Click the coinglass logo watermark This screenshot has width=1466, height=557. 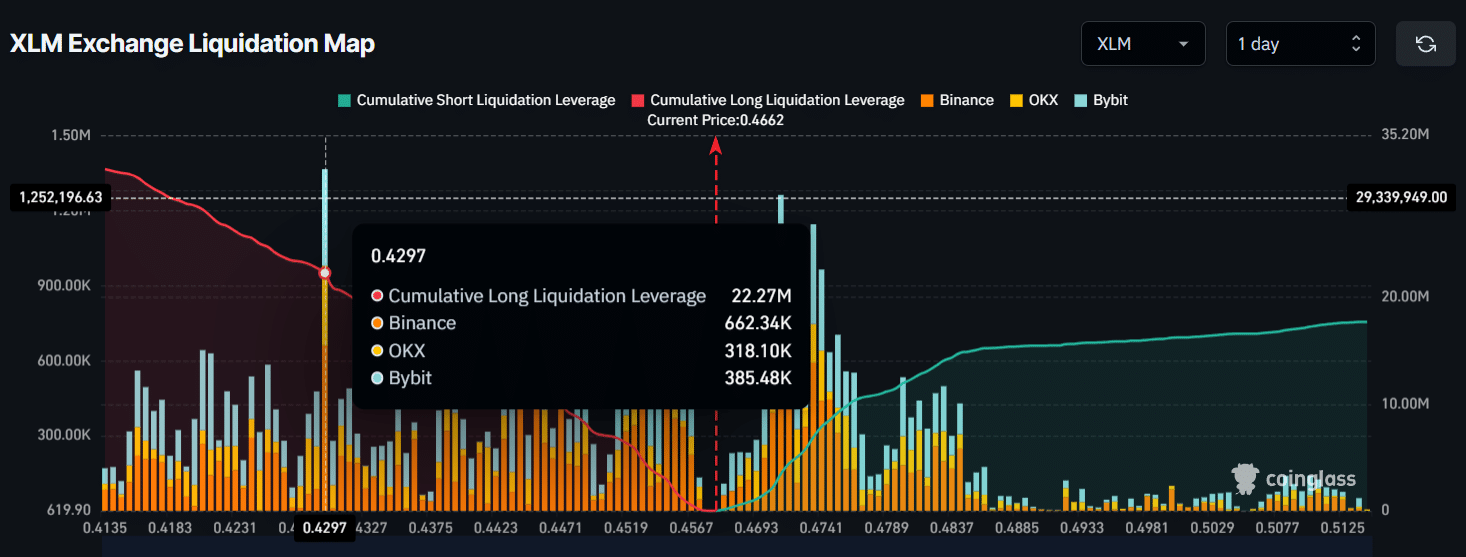click(1293, 479)
